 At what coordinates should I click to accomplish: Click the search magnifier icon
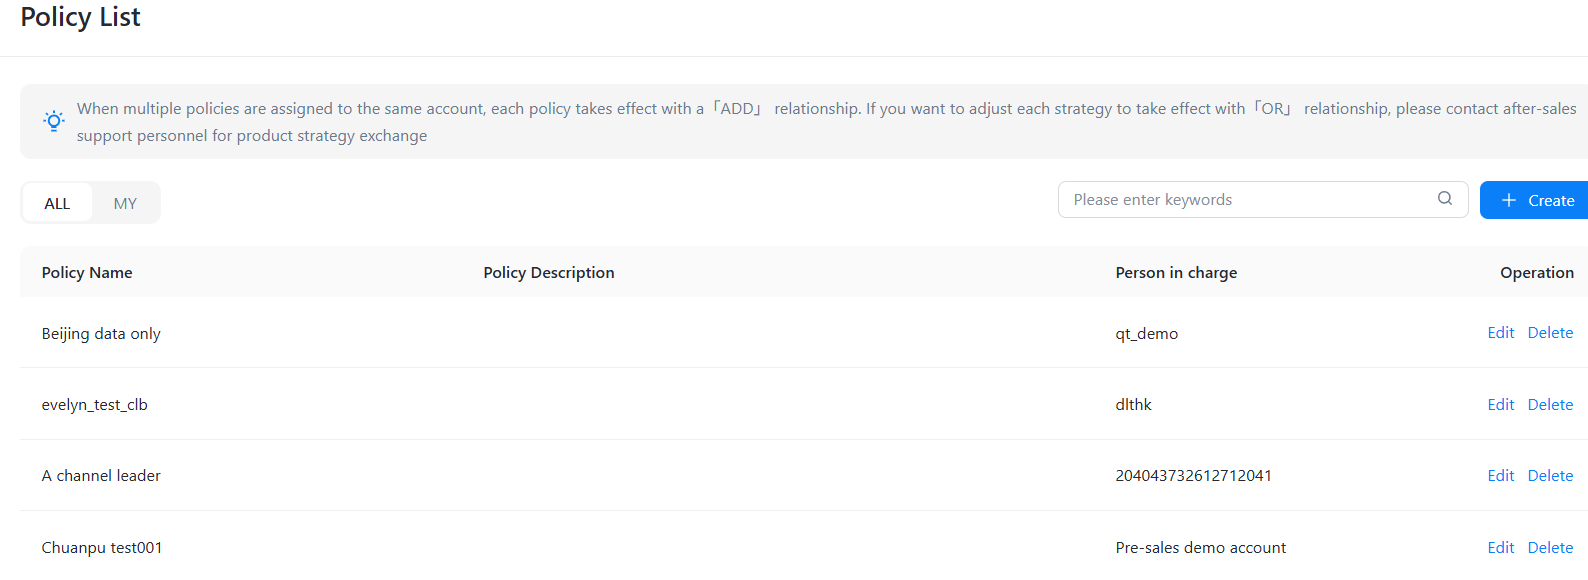coord(1445,199)
